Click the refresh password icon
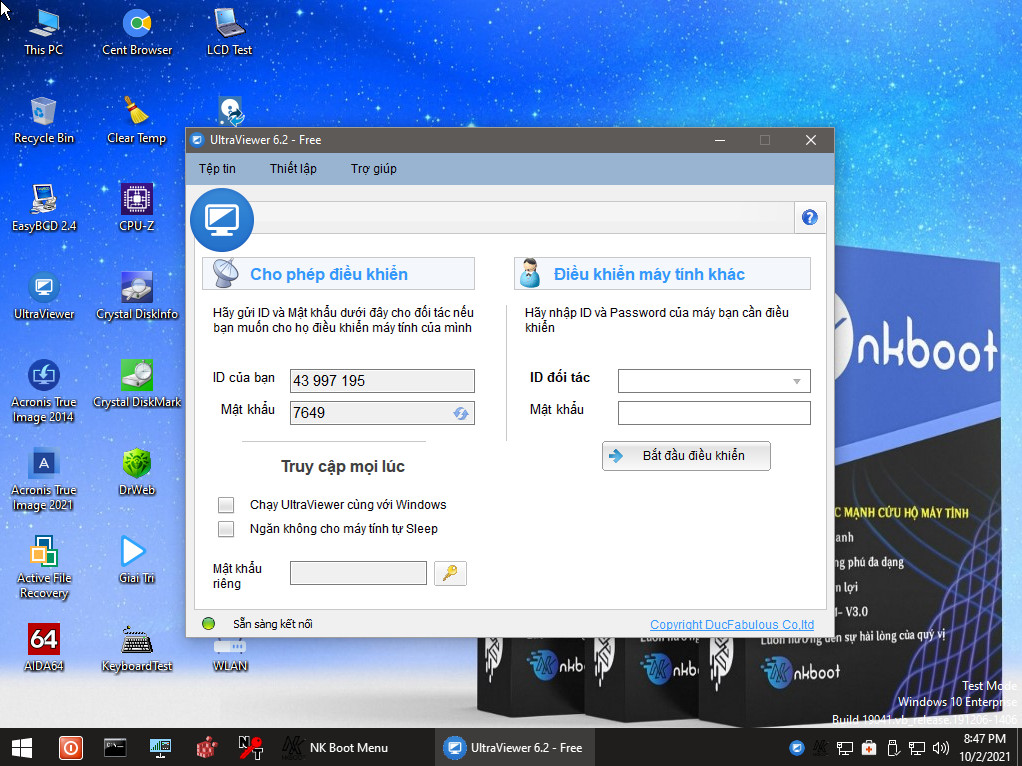The width and height of the screenshot is (1022, 766). [x=461, y=413]
